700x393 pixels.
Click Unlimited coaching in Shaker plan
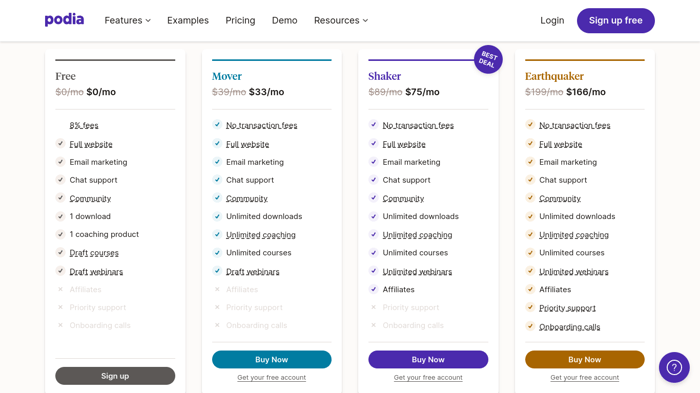[x=417, y=235]
